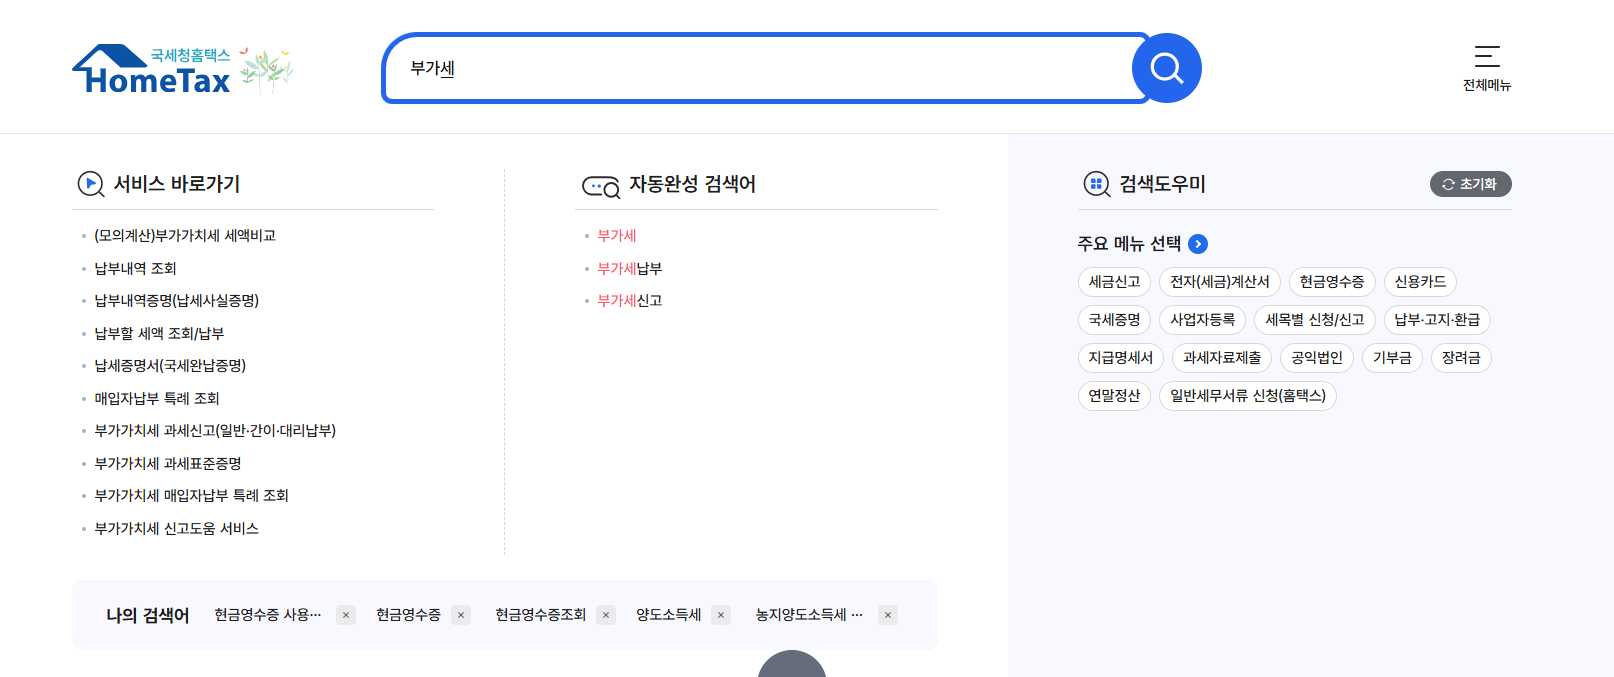Click the blue search magnifier button
Screen dimensions: 1614x677
(x=1166, y=68)
